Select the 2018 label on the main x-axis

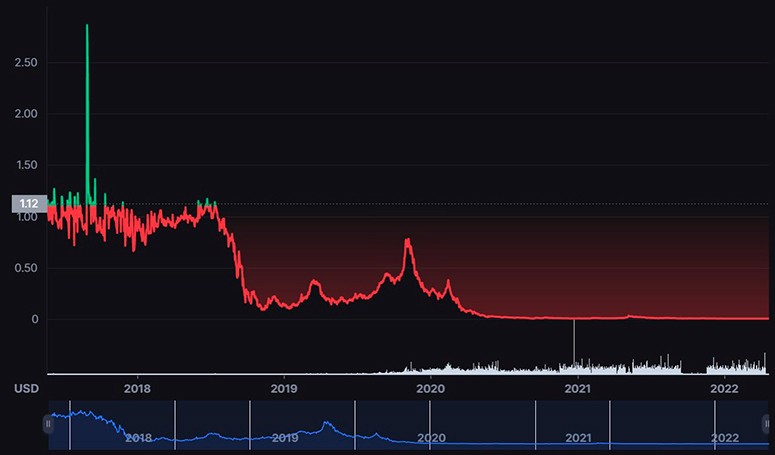(137, 388)
